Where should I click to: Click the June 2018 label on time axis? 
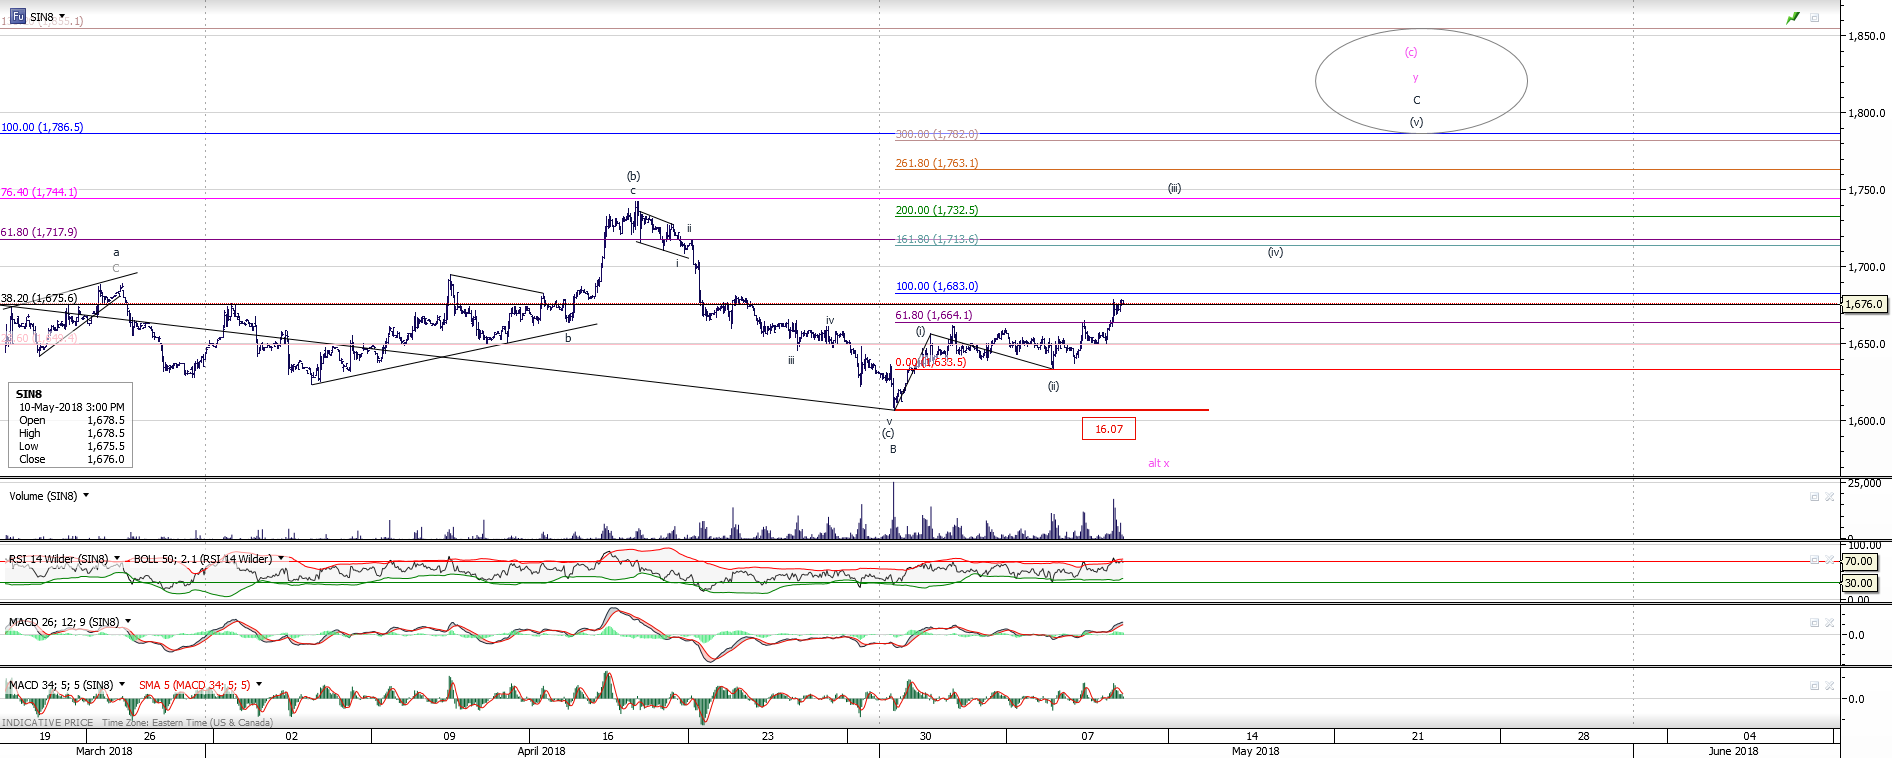(x=1733, y=751)
